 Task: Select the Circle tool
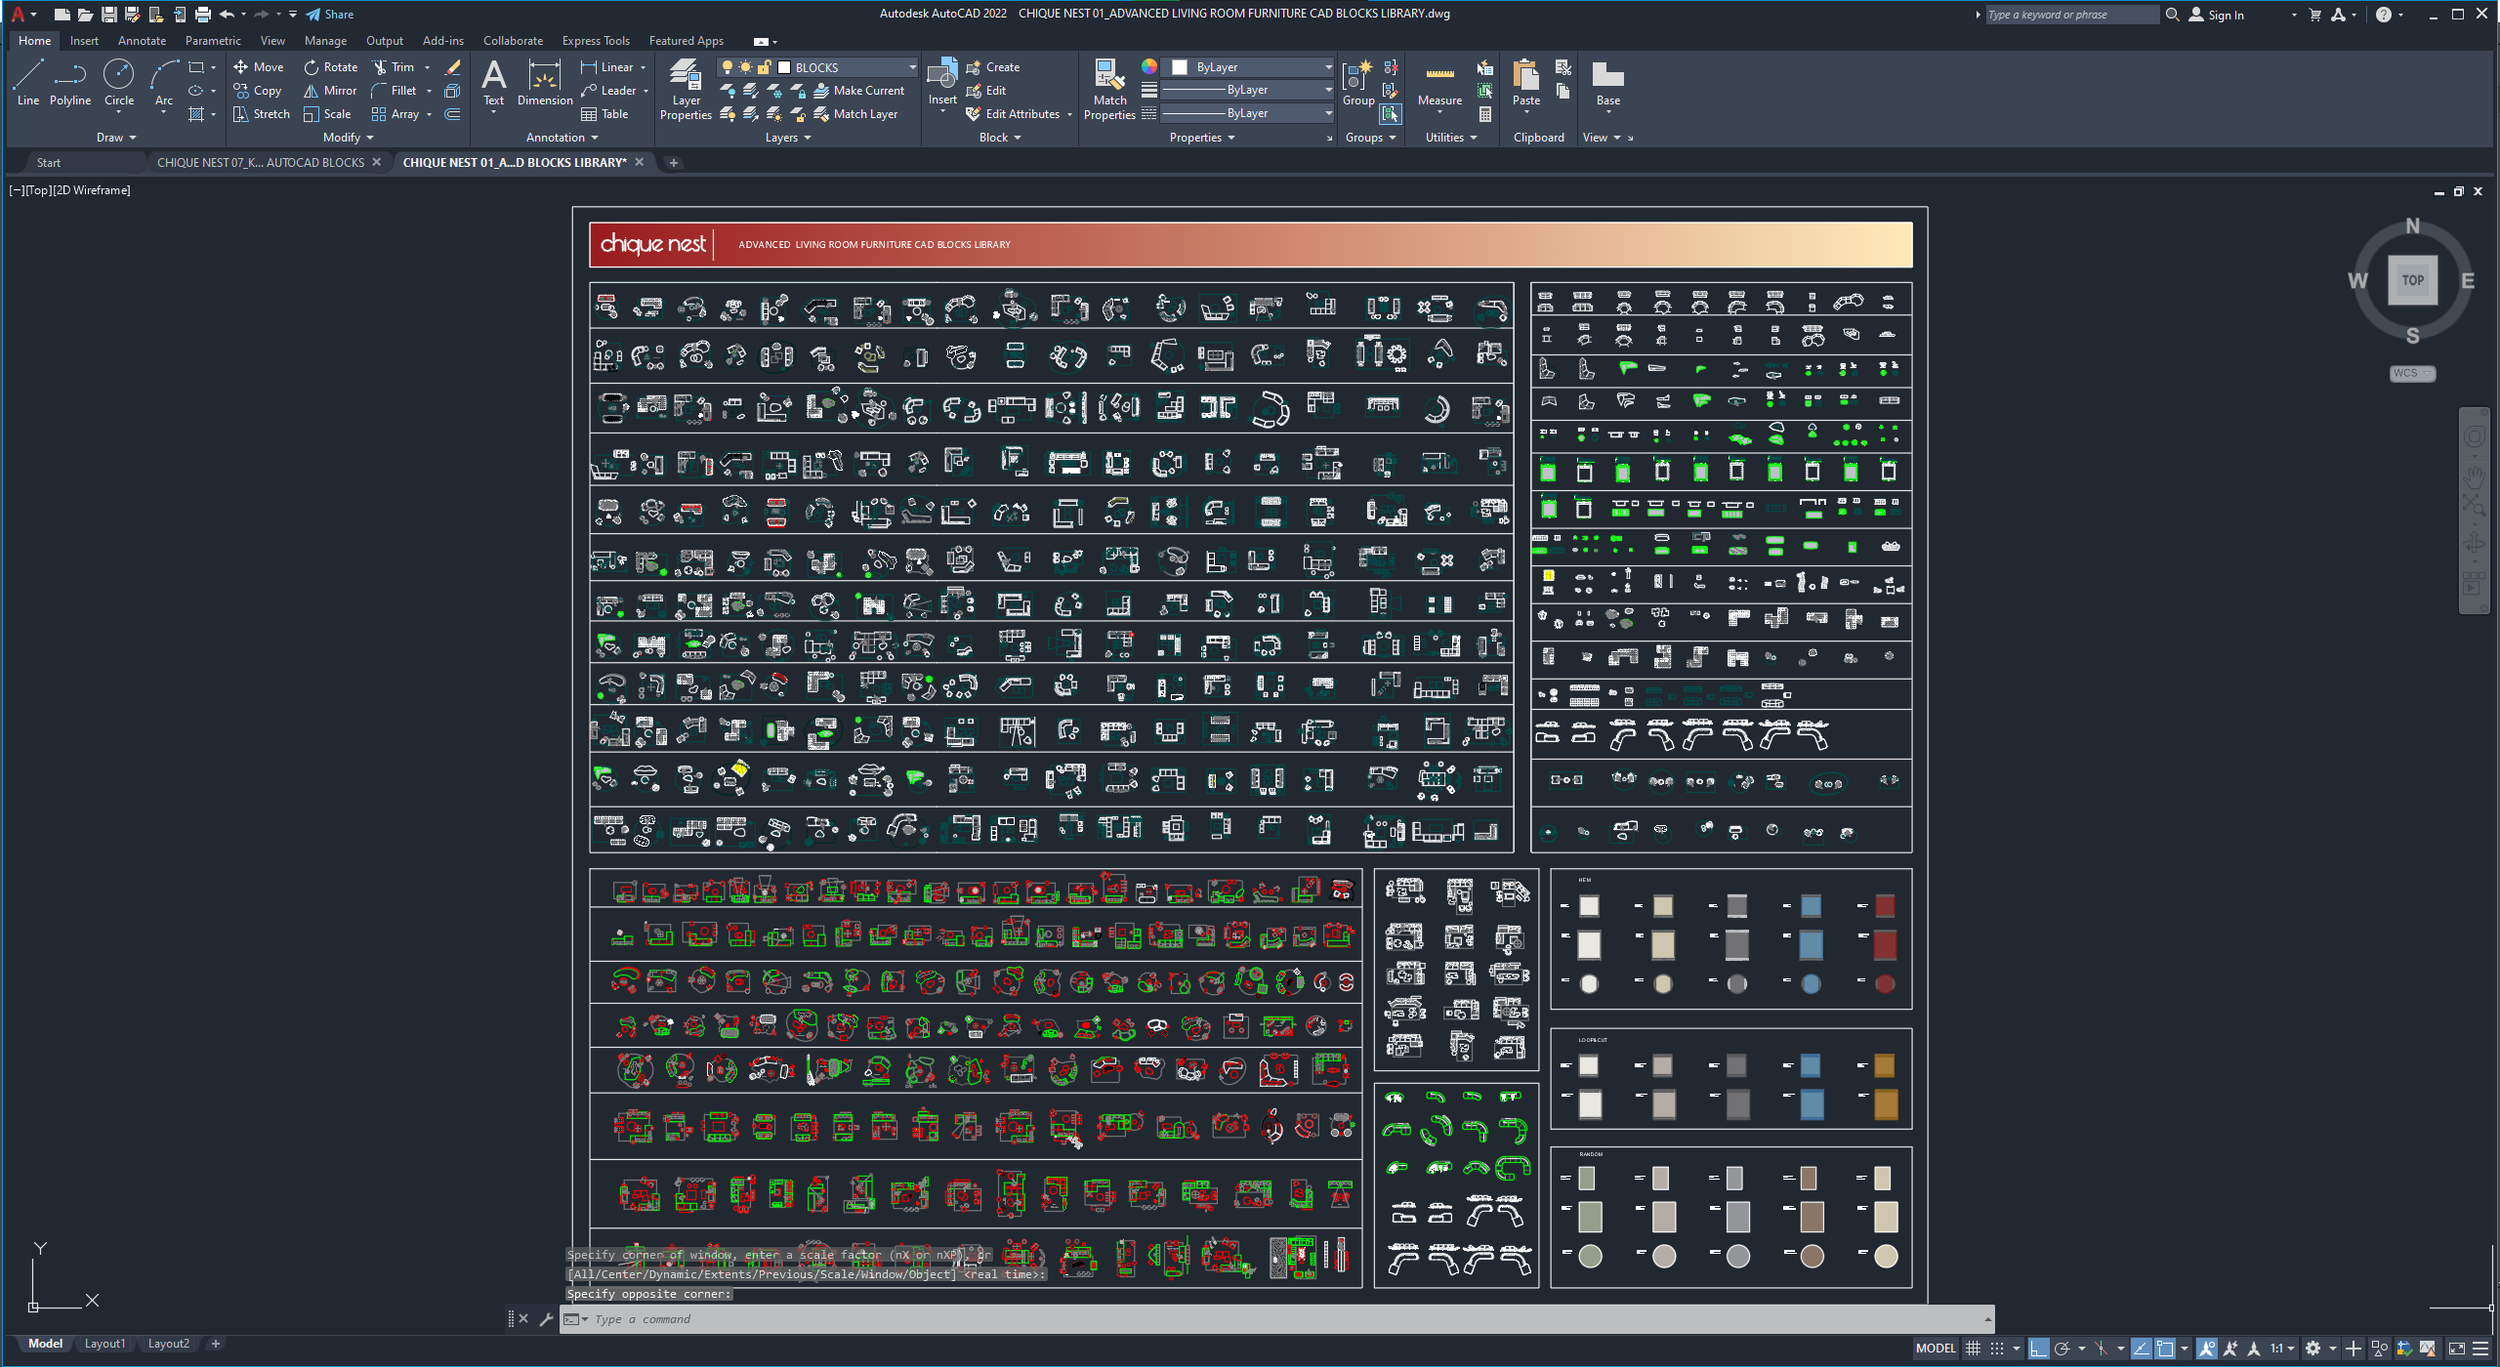pyautogui.click(x=119, y=84)
